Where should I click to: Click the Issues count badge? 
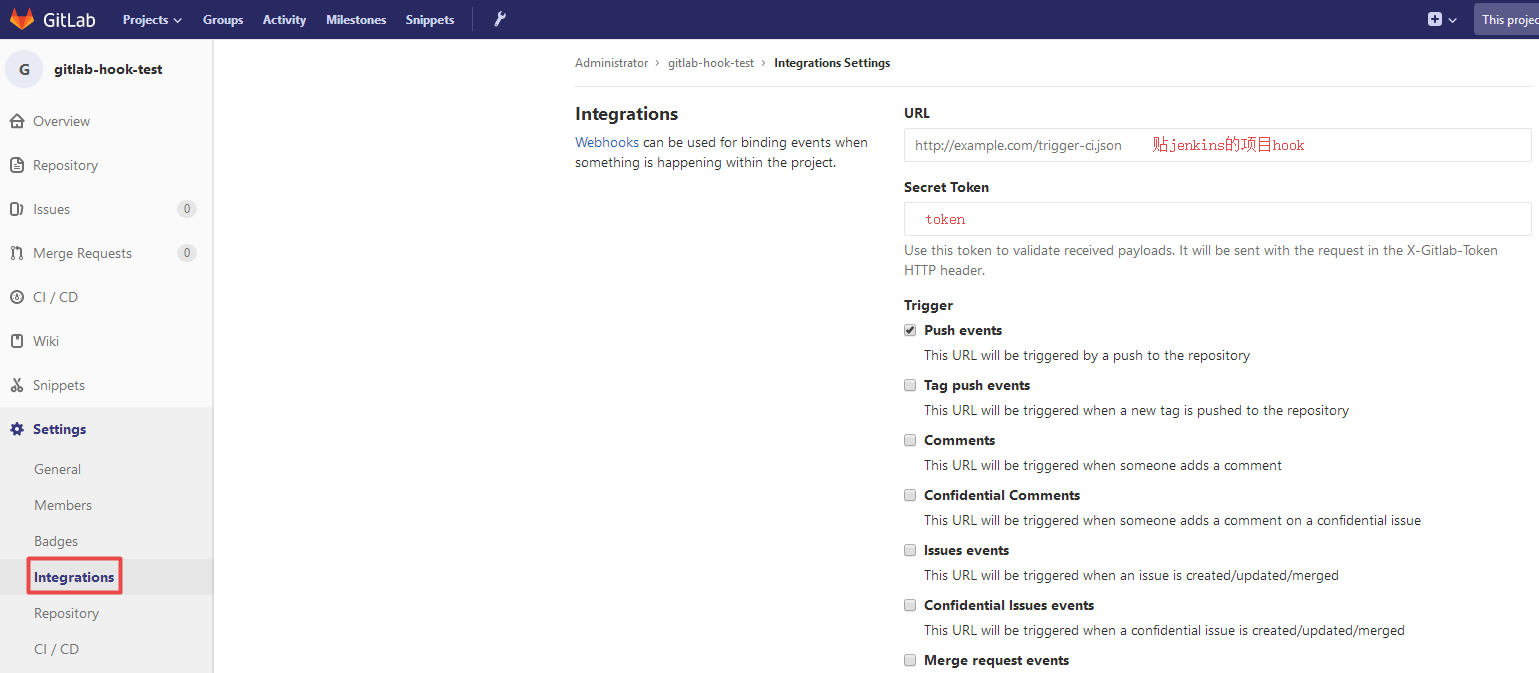click(x=187, y=209)
